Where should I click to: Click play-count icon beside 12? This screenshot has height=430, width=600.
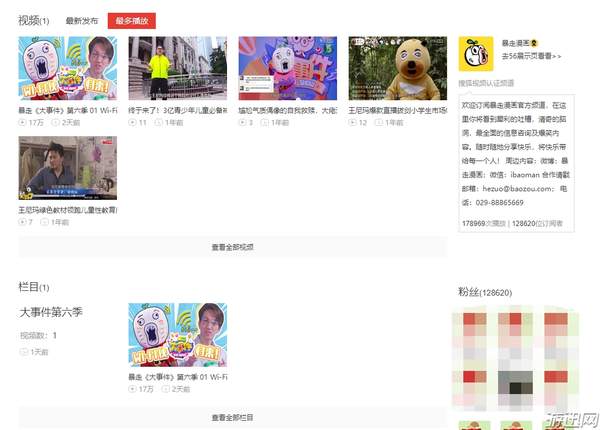(352, 122)
